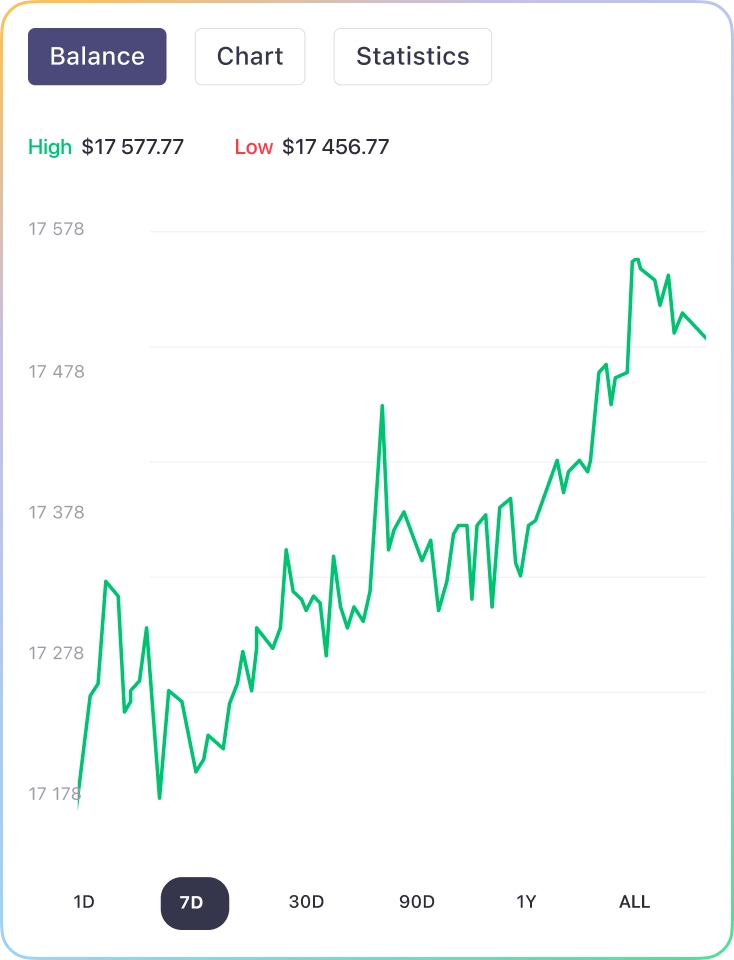The height and width of the screenshot is (960, 734).
Task: Click the tall middle spike on the chart
Action: click(x=382, y=407)
